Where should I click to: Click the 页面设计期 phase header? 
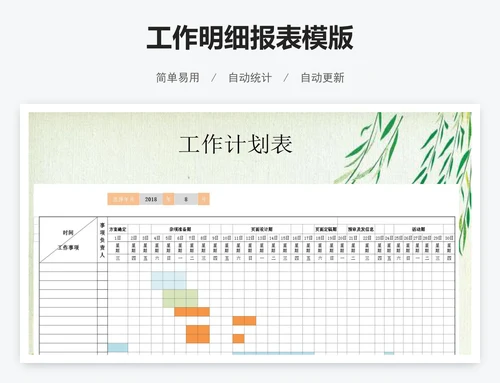(262, 229)
